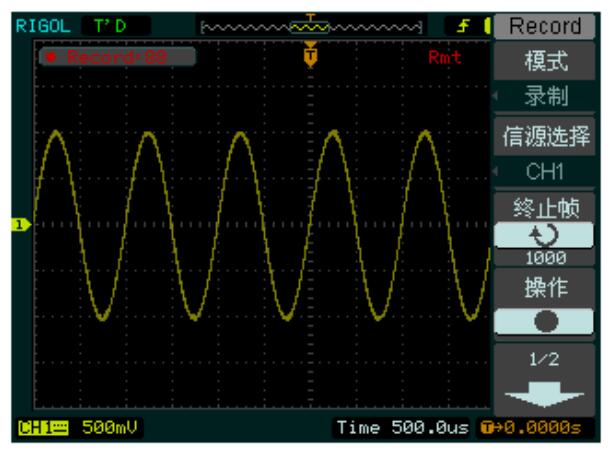Open the CH1 source selection option
Screen dimensions: 612x451
click(546, 176)
